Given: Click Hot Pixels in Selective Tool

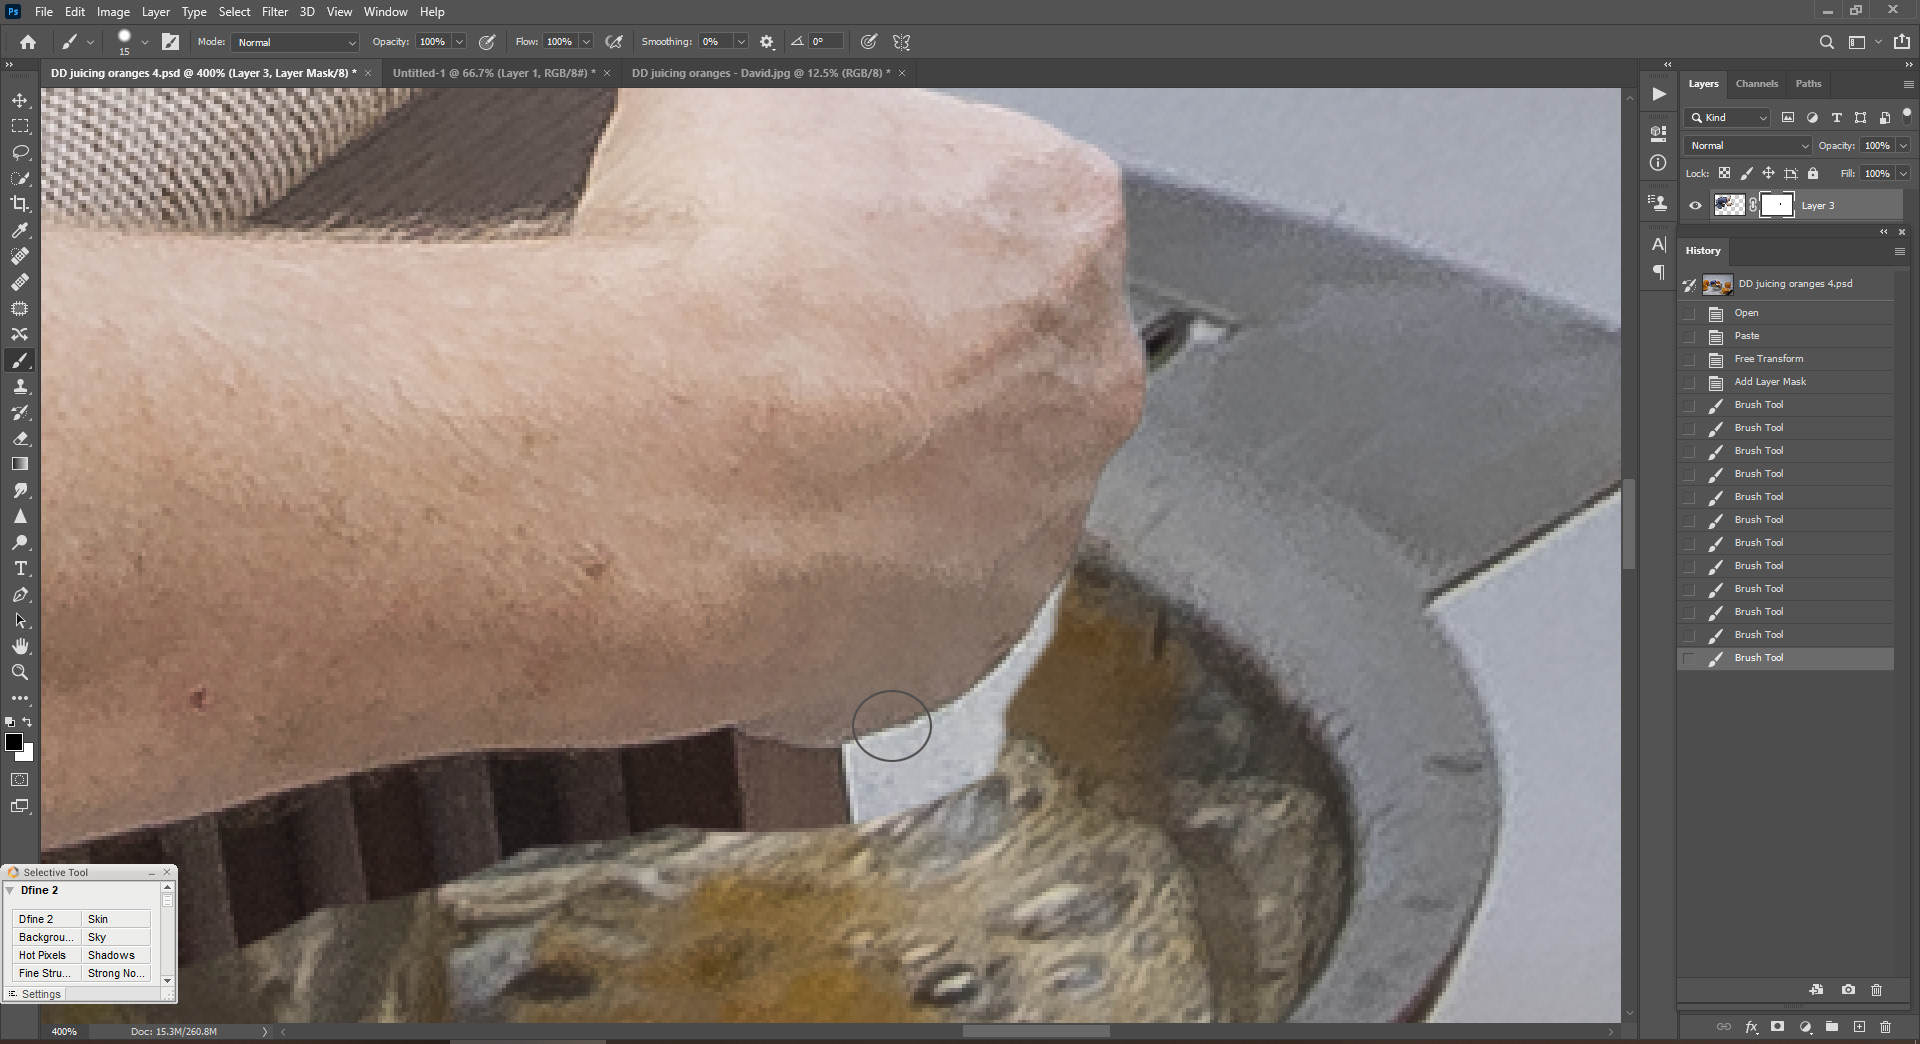Looking at the screenshot, I should point(46,955).
